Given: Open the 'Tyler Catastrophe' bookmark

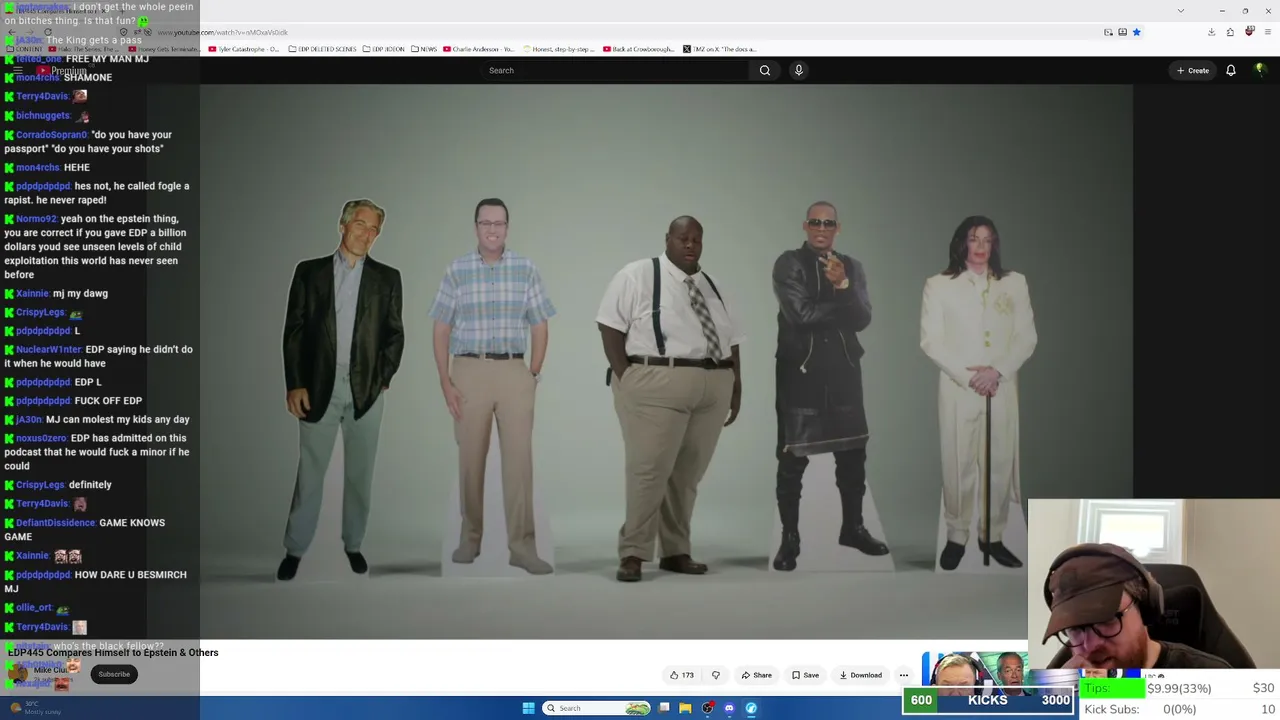Looking at the screenshot, I should [244, 49].
